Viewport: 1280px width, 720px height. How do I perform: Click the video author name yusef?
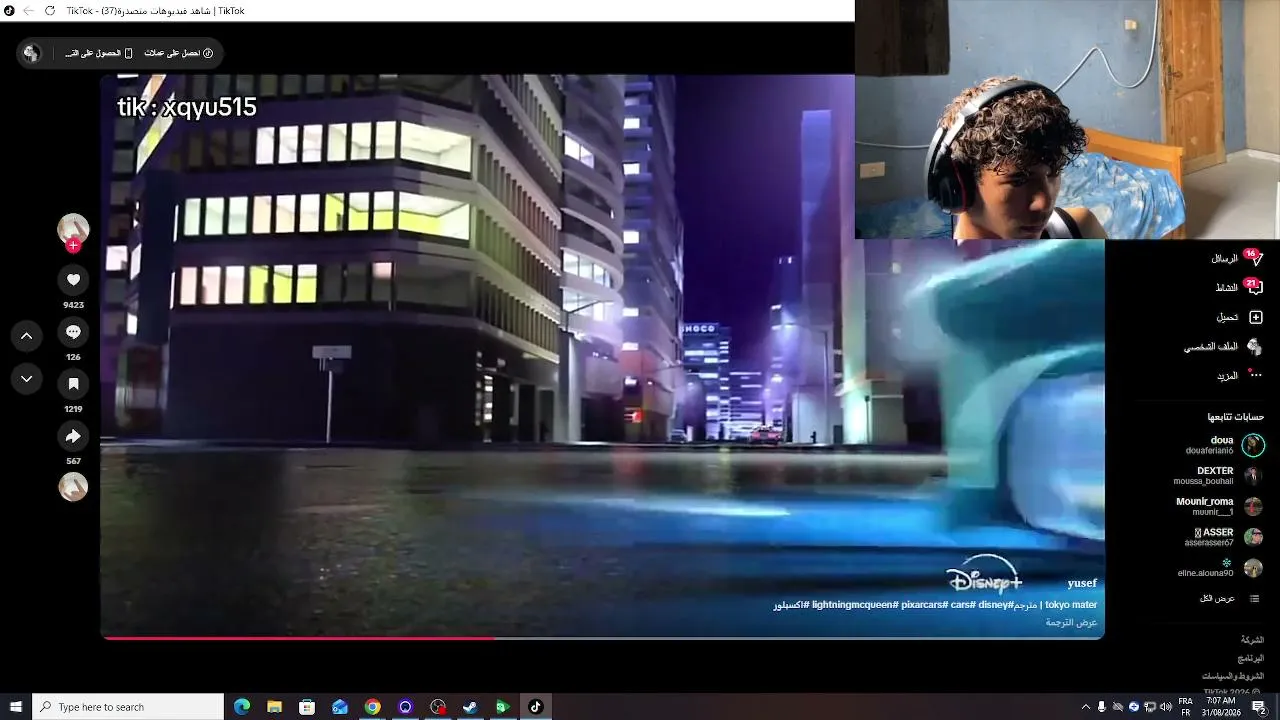[1082, 583]
